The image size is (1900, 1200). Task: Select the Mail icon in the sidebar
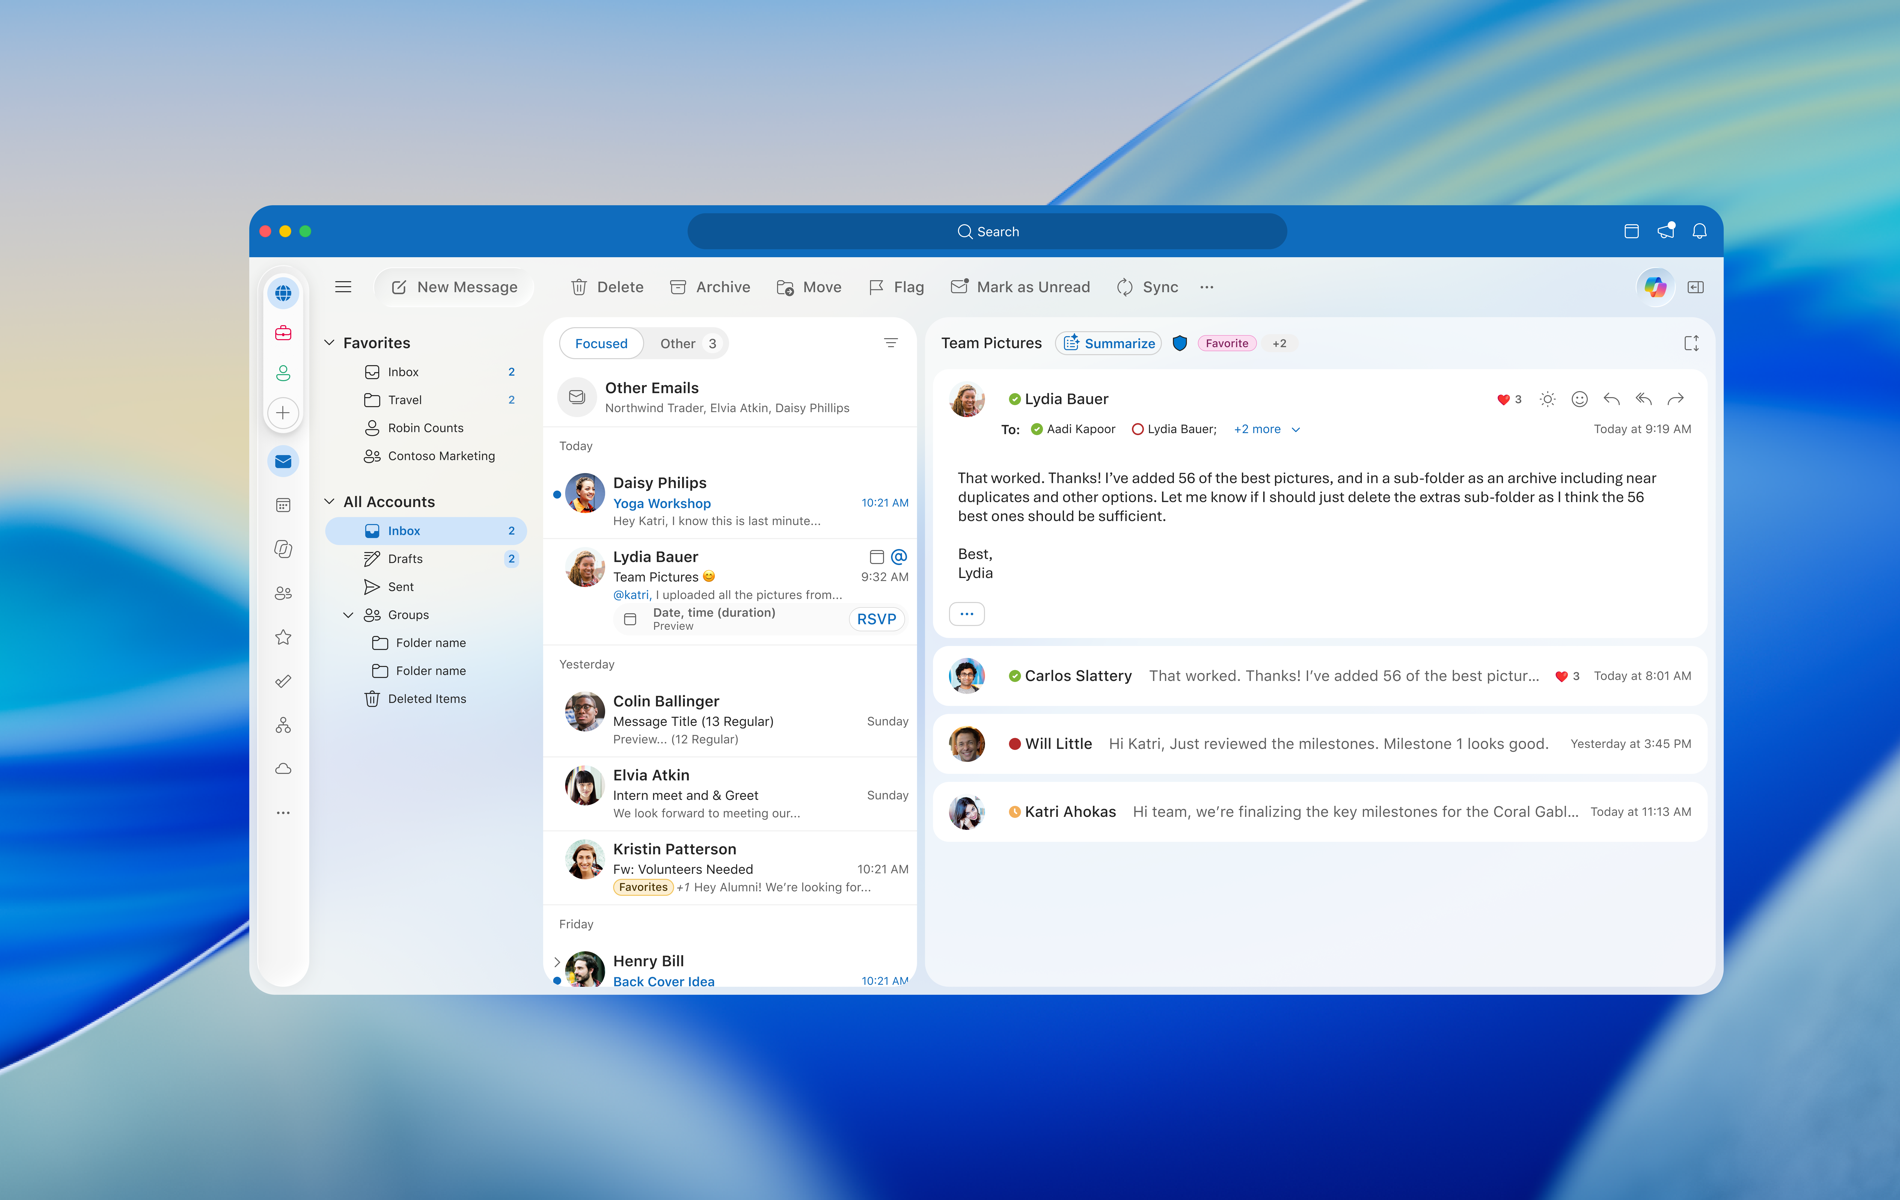[283, 461]
